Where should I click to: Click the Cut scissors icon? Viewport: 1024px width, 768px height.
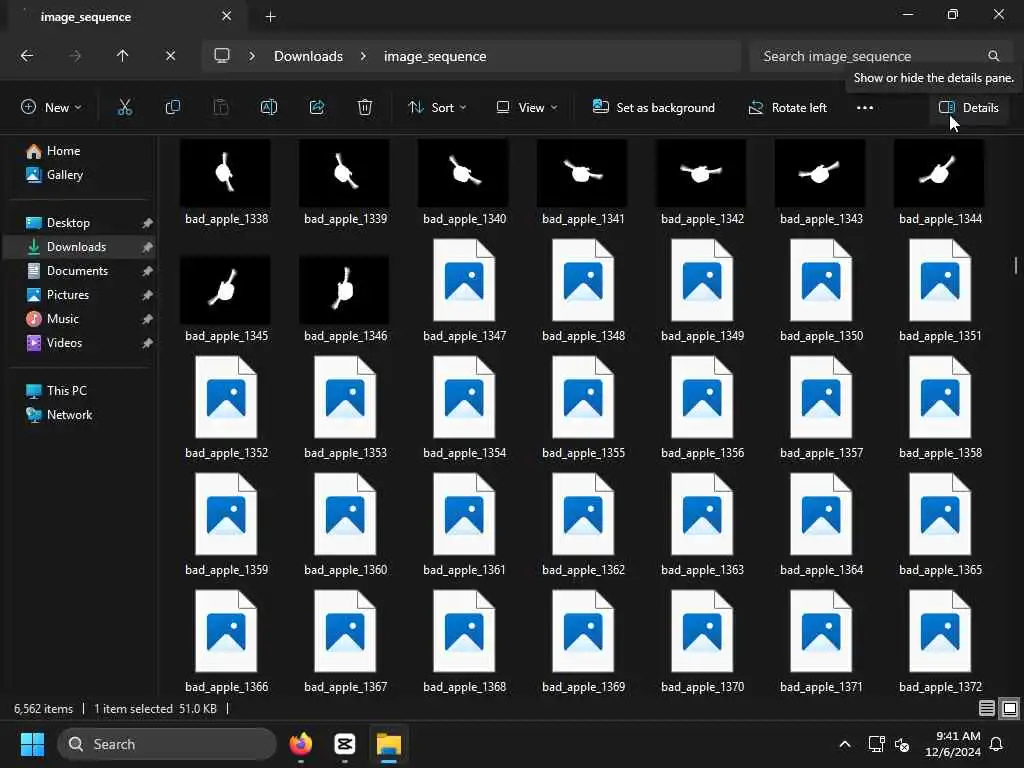124,108
